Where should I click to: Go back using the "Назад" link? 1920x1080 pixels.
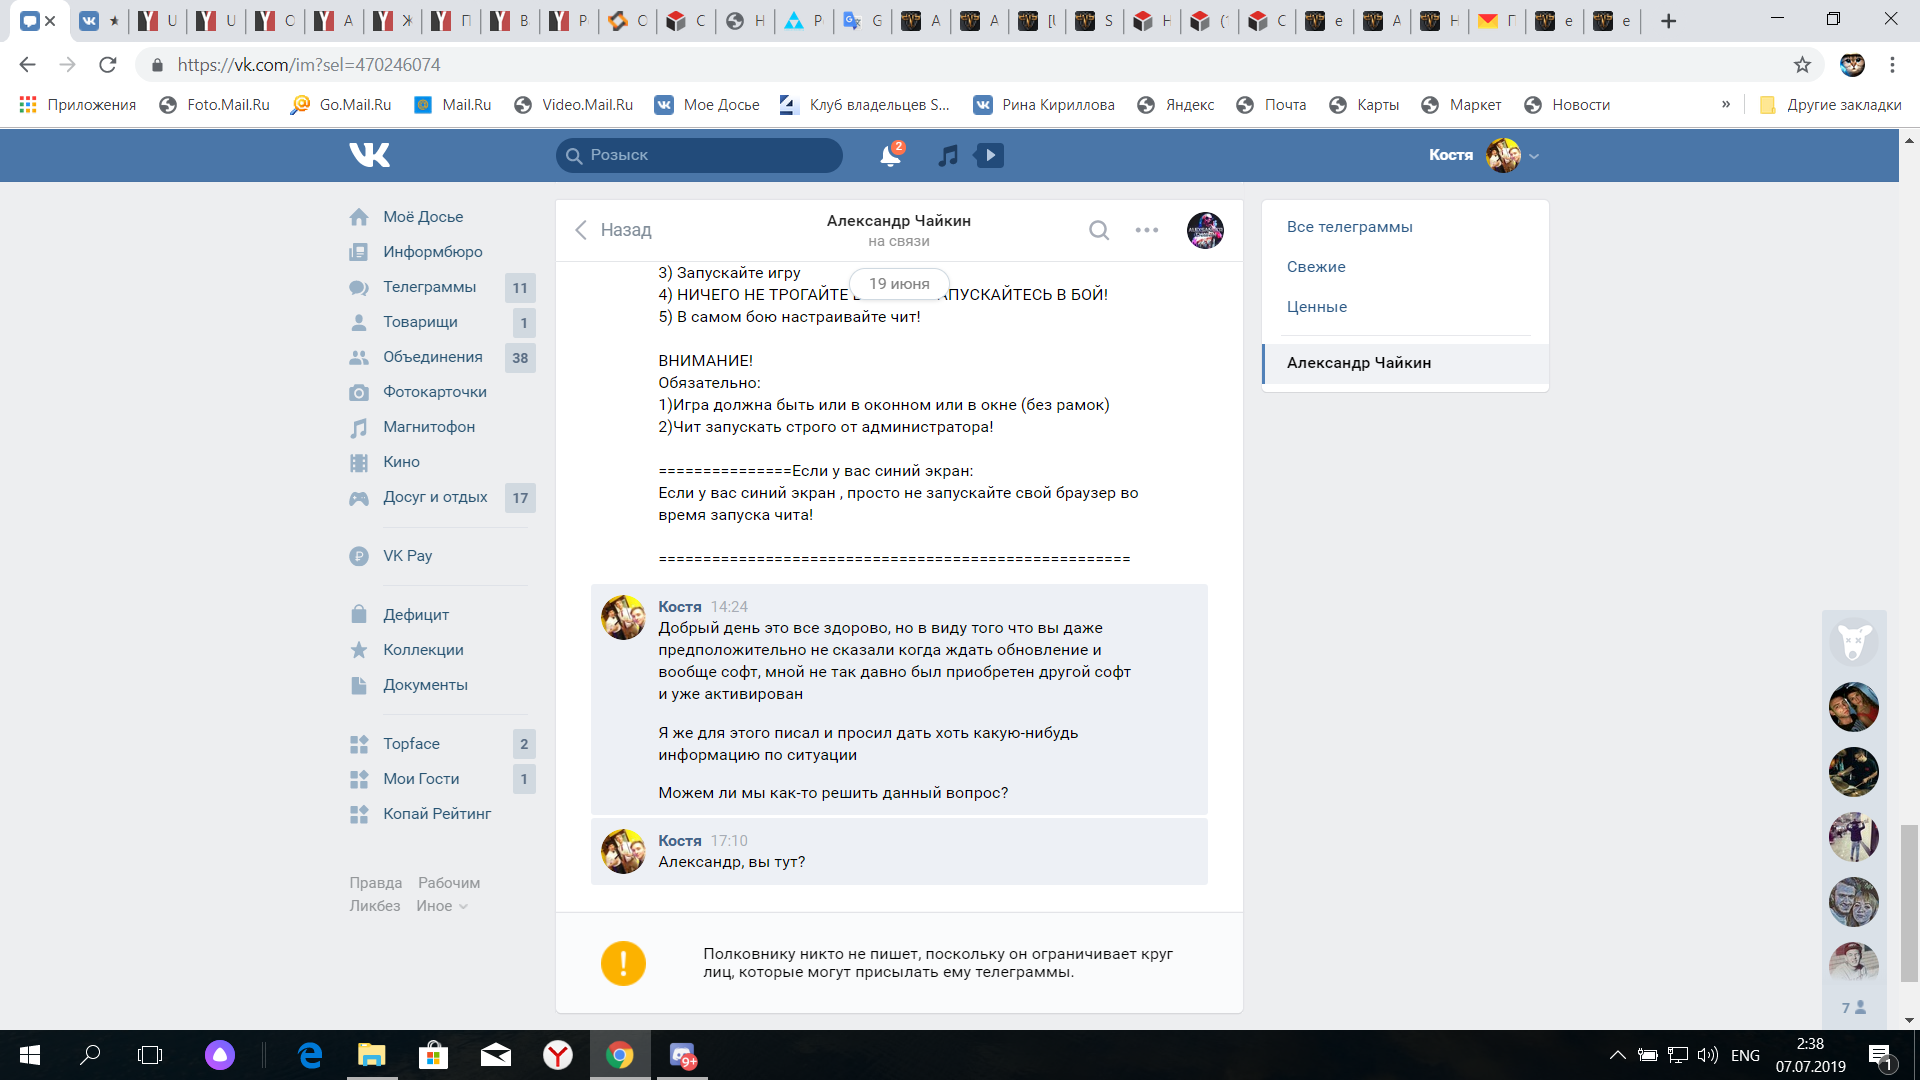point(613,230)
